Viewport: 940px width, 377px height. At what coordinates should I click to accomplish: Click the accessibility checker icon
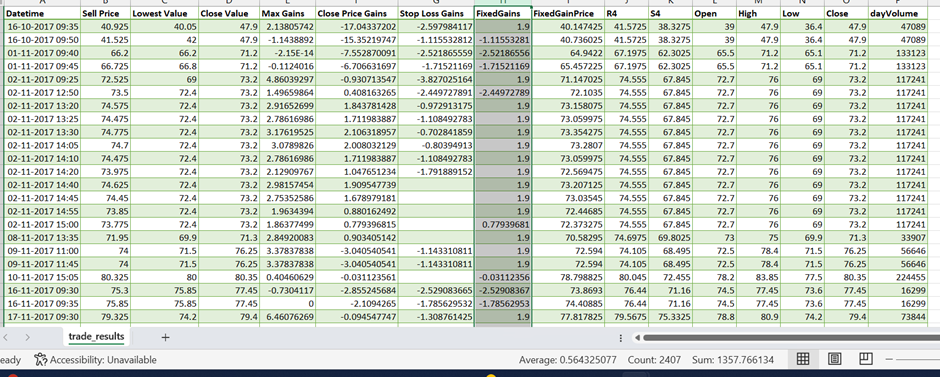(40, 360)
